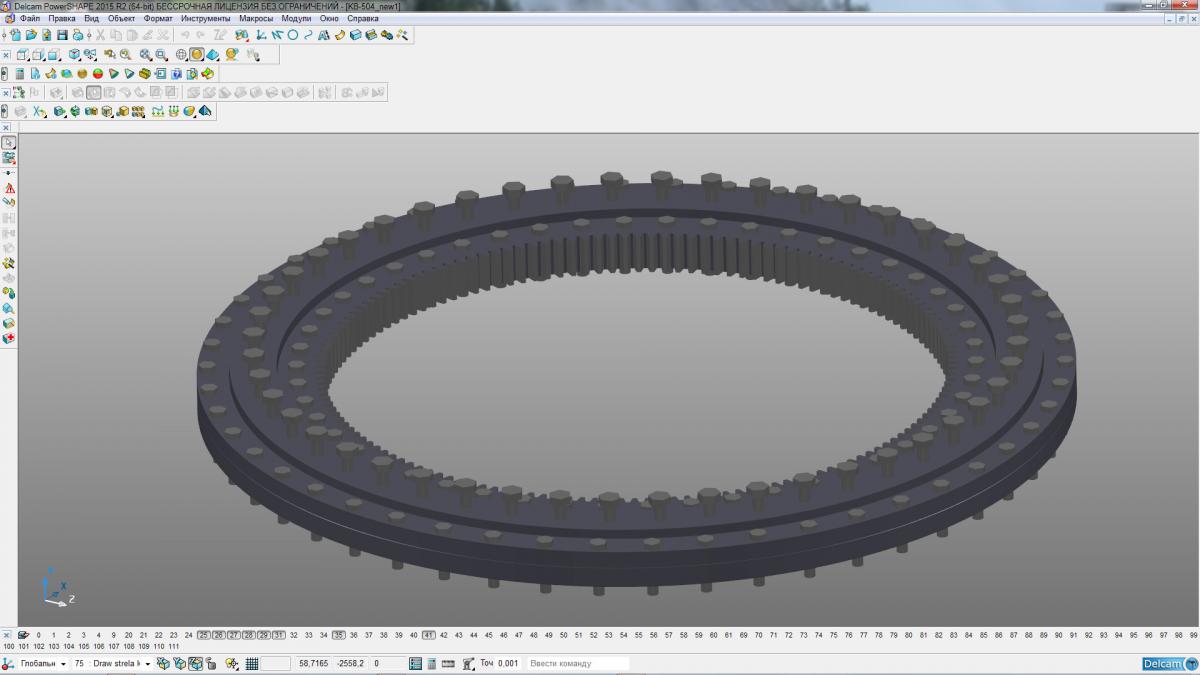The height and width of the screenshot is (675, 1200).
Task: Click the blue cone icon in bottom toolbar row
Action: 205,111
